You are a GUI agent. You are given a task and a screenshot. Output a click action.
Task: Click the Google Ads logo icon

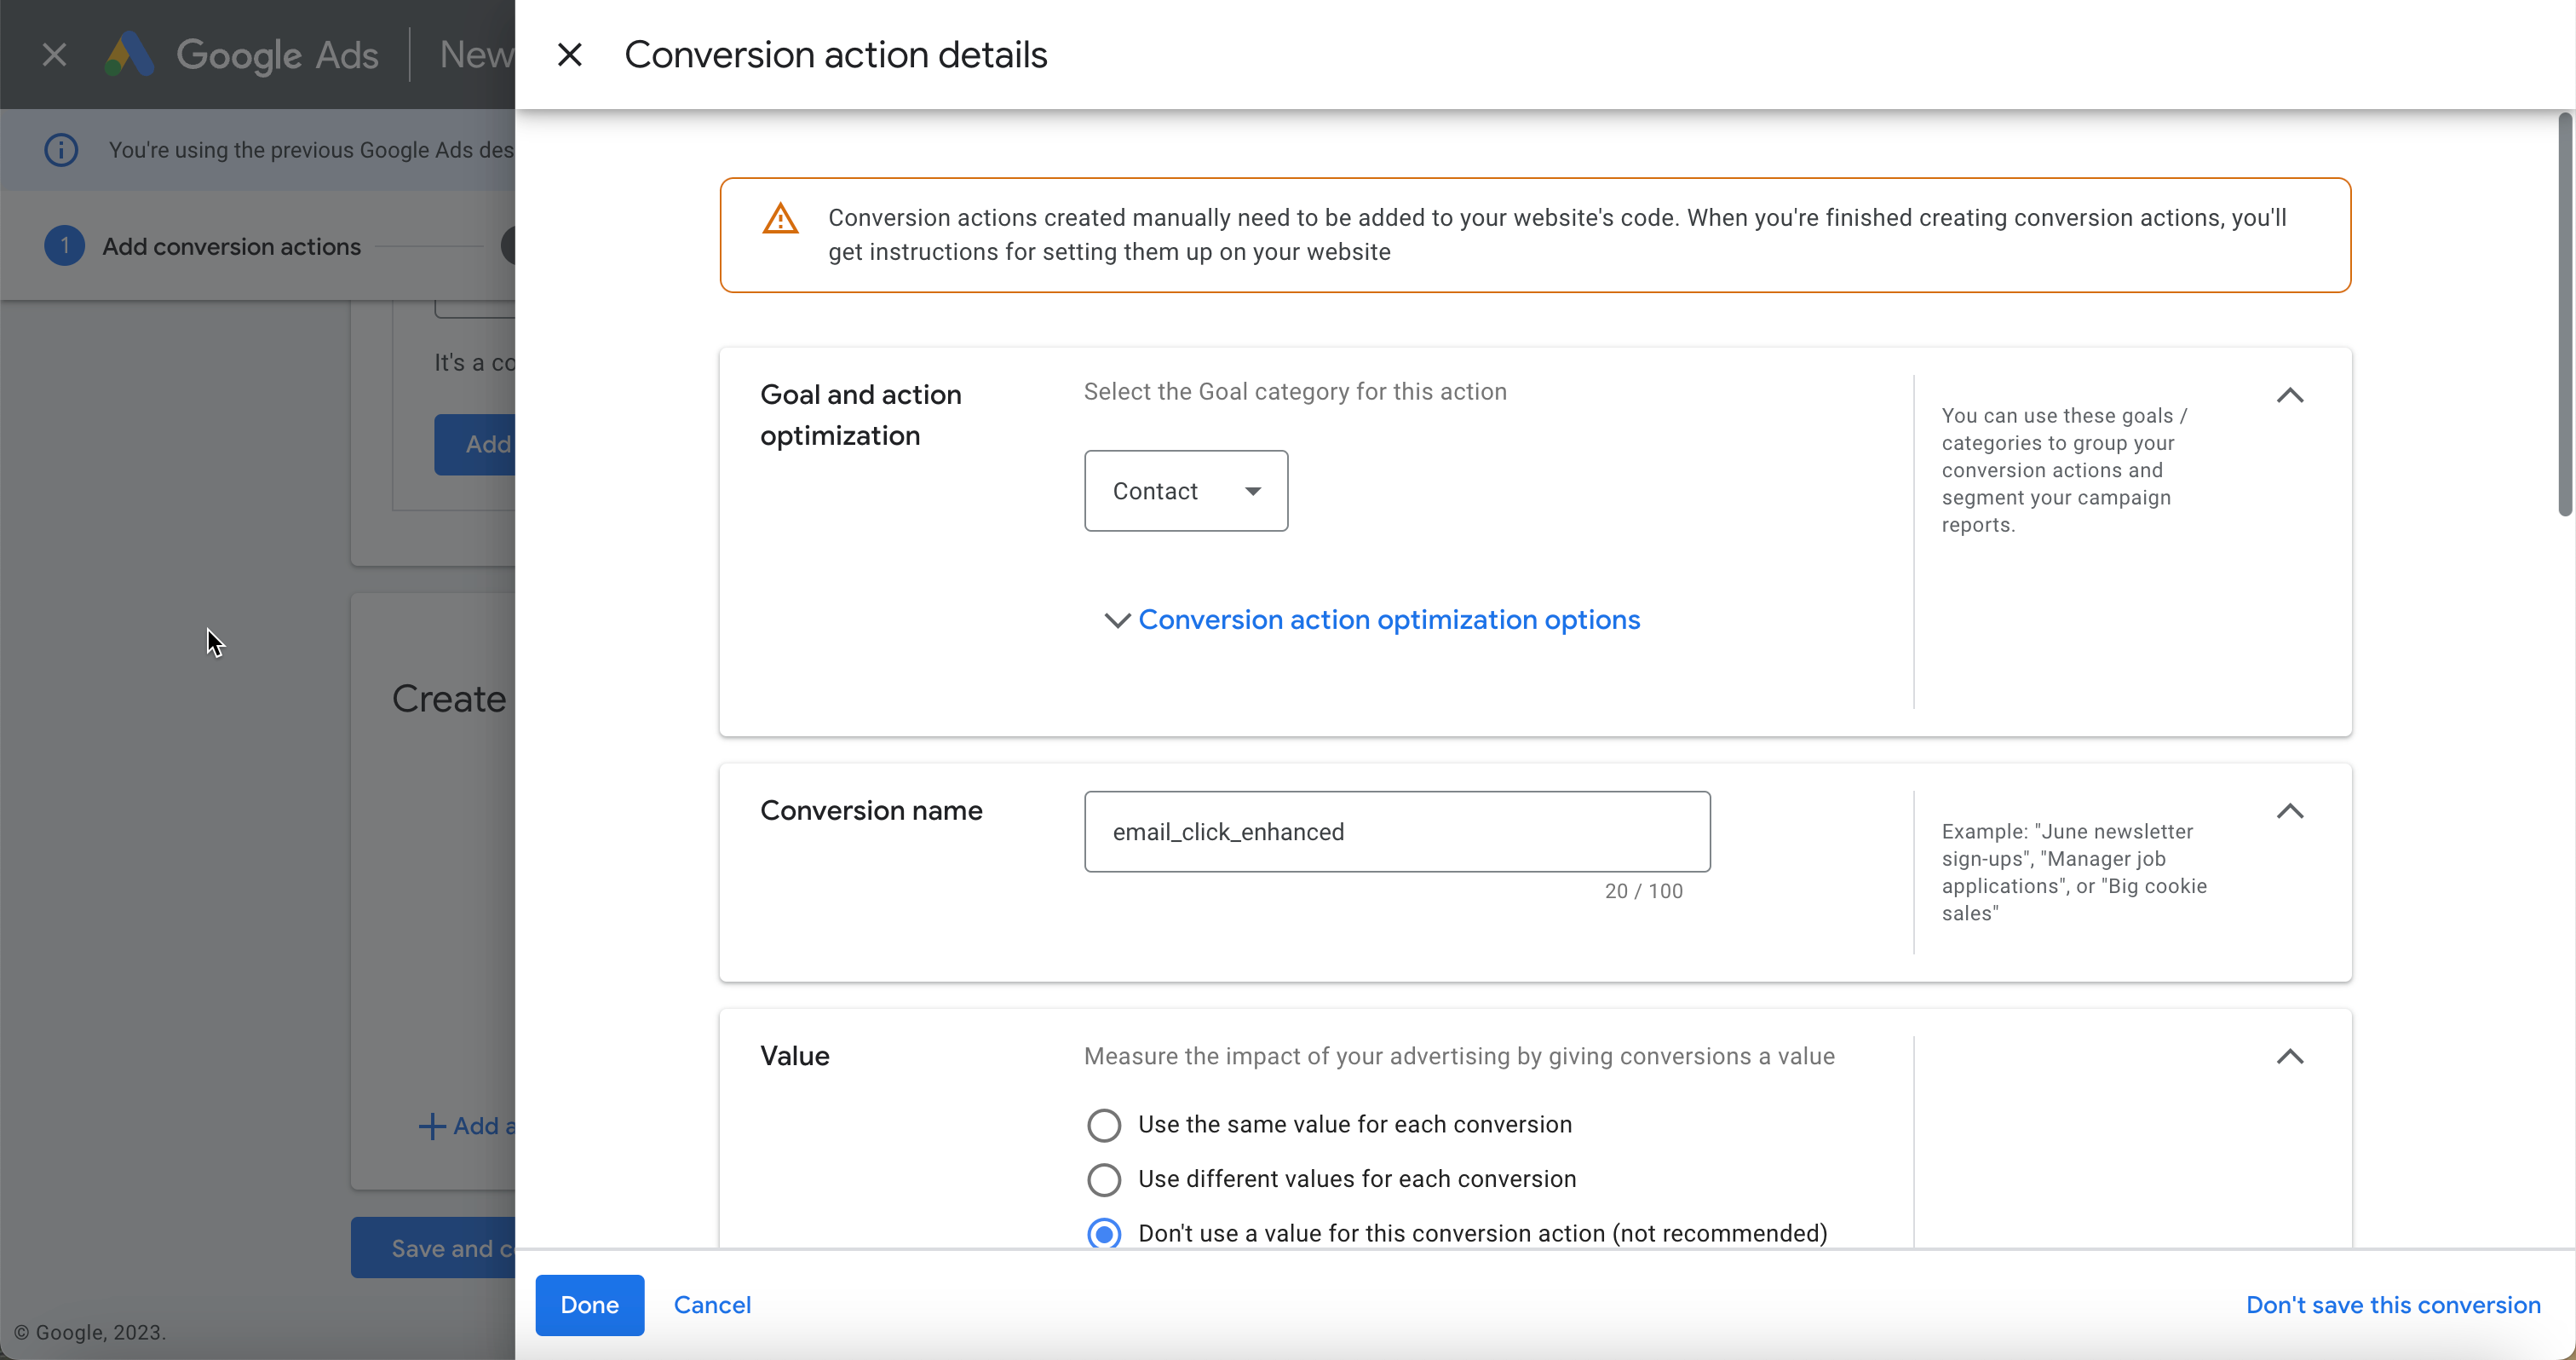point(130,55)
